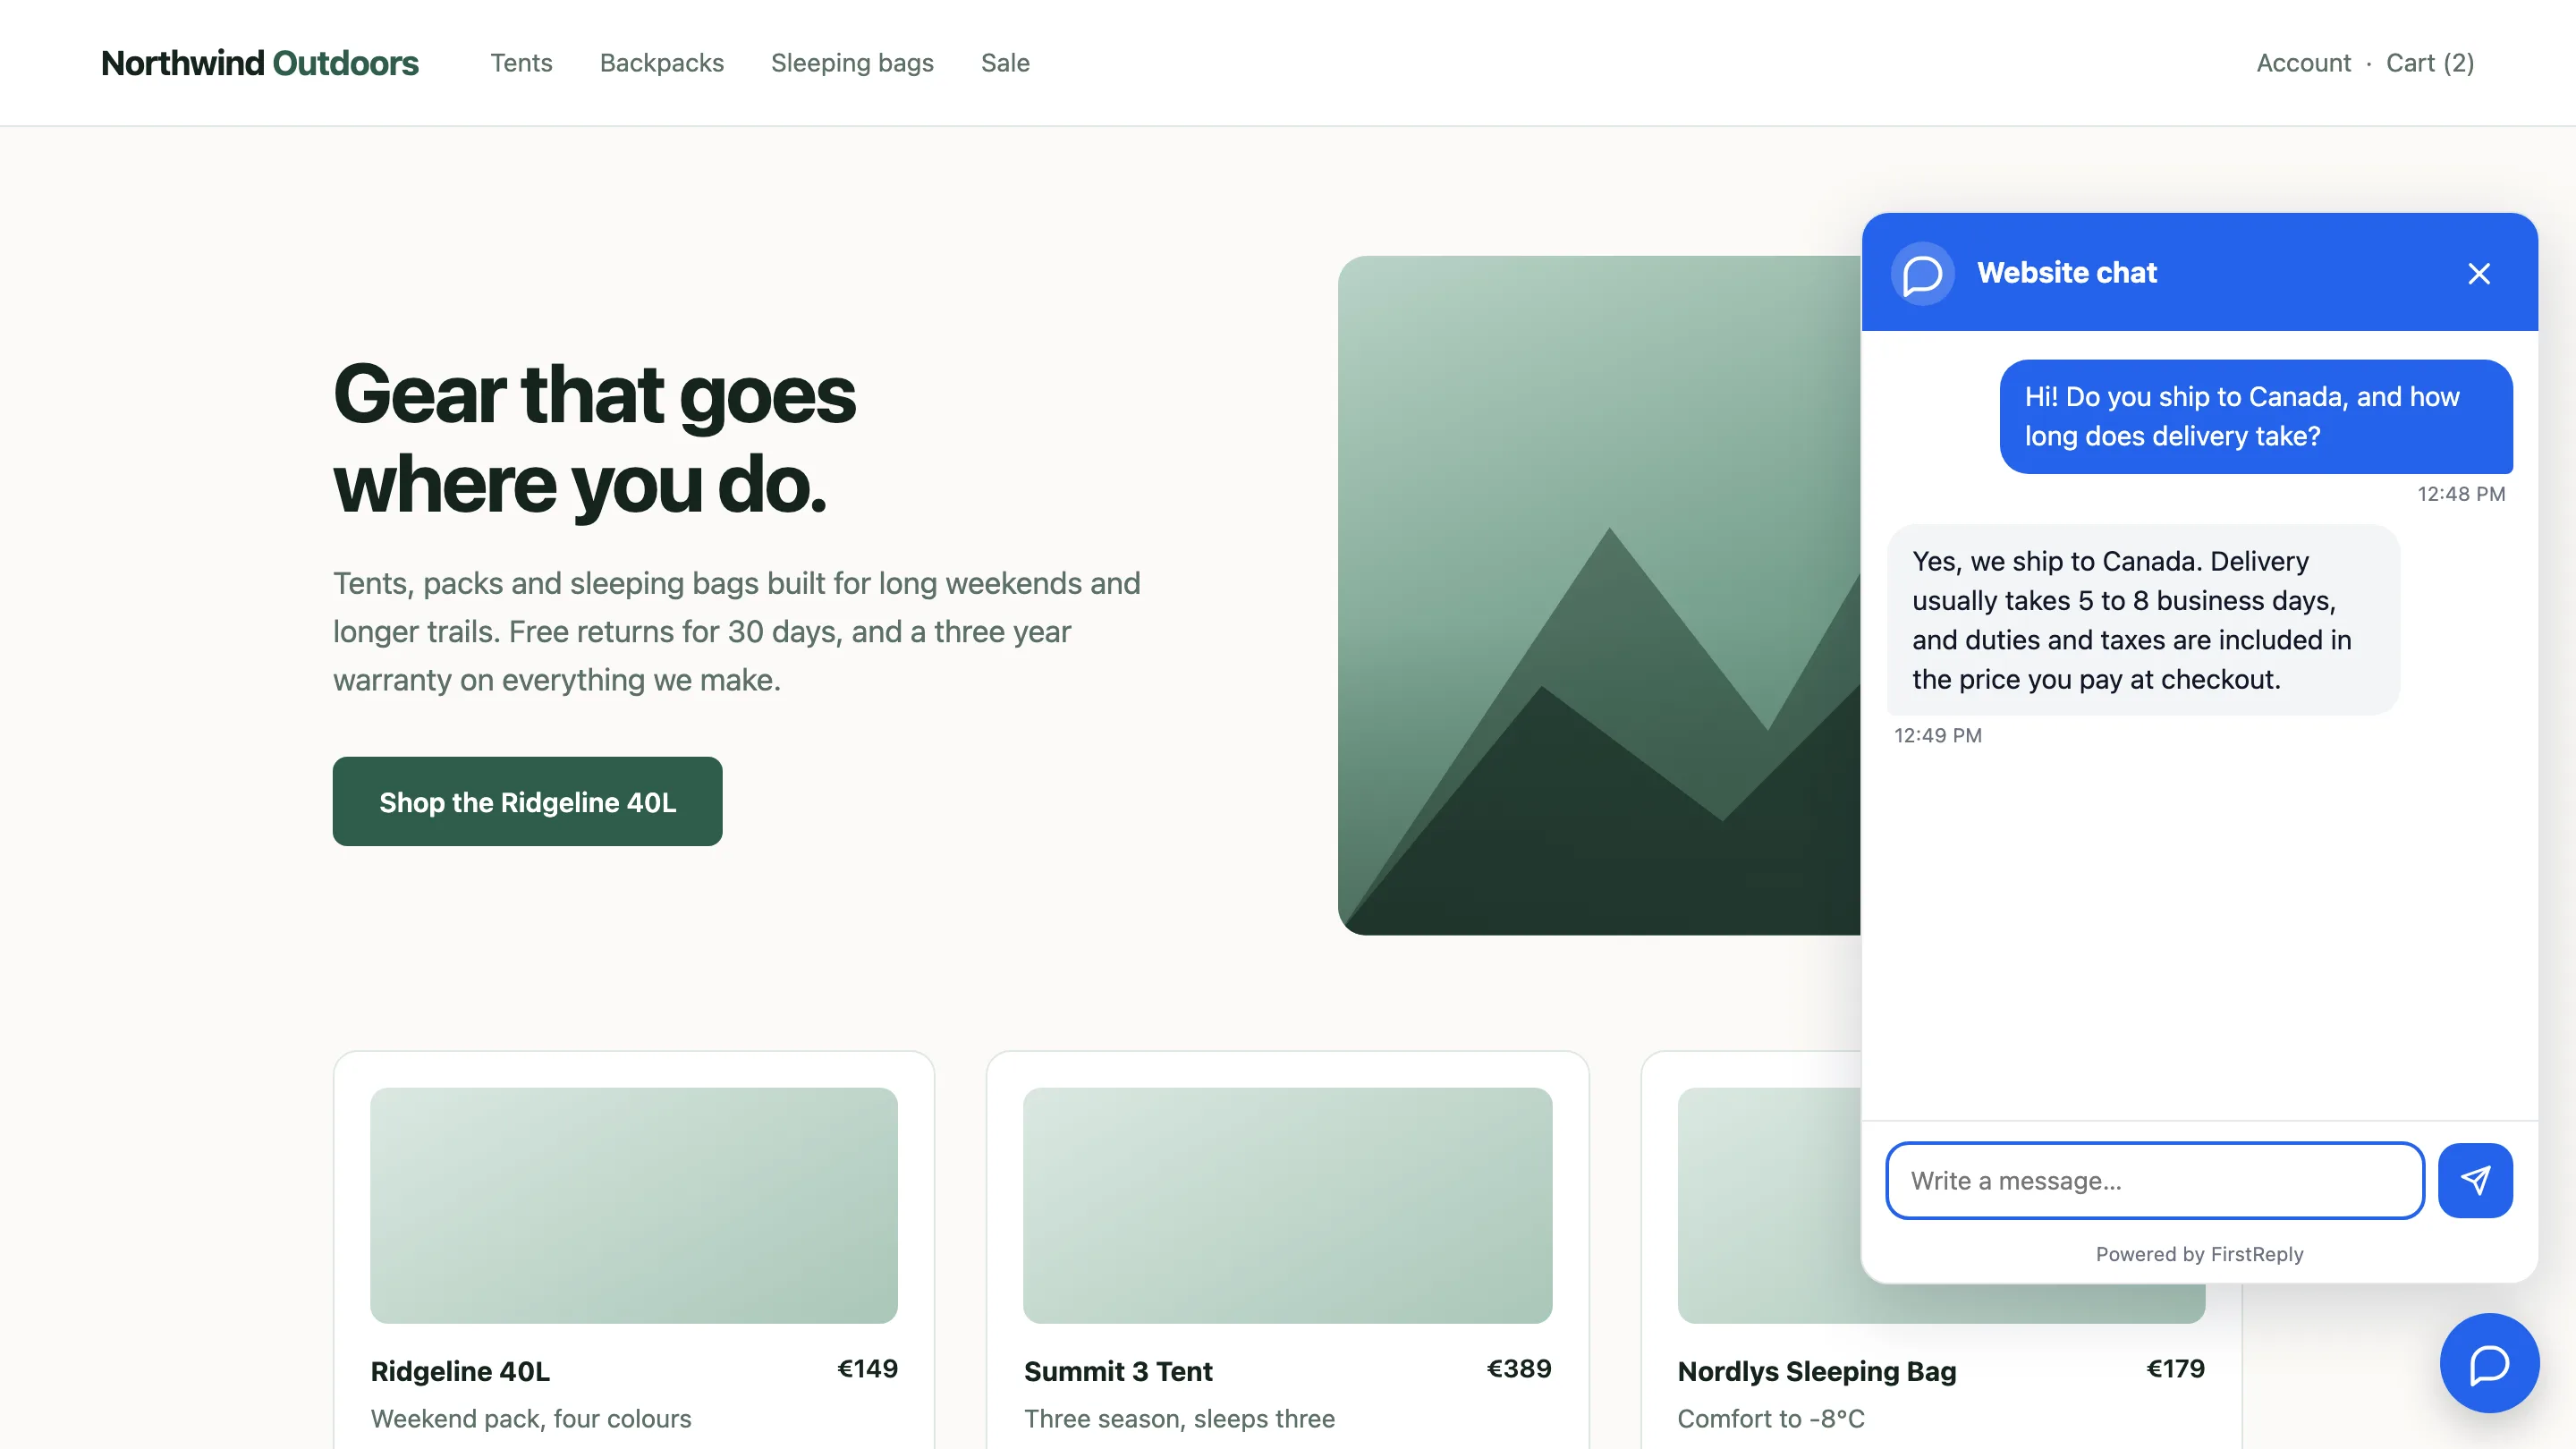Click the reply about delivery taking 5 to 8 days

pos(2143,619)
